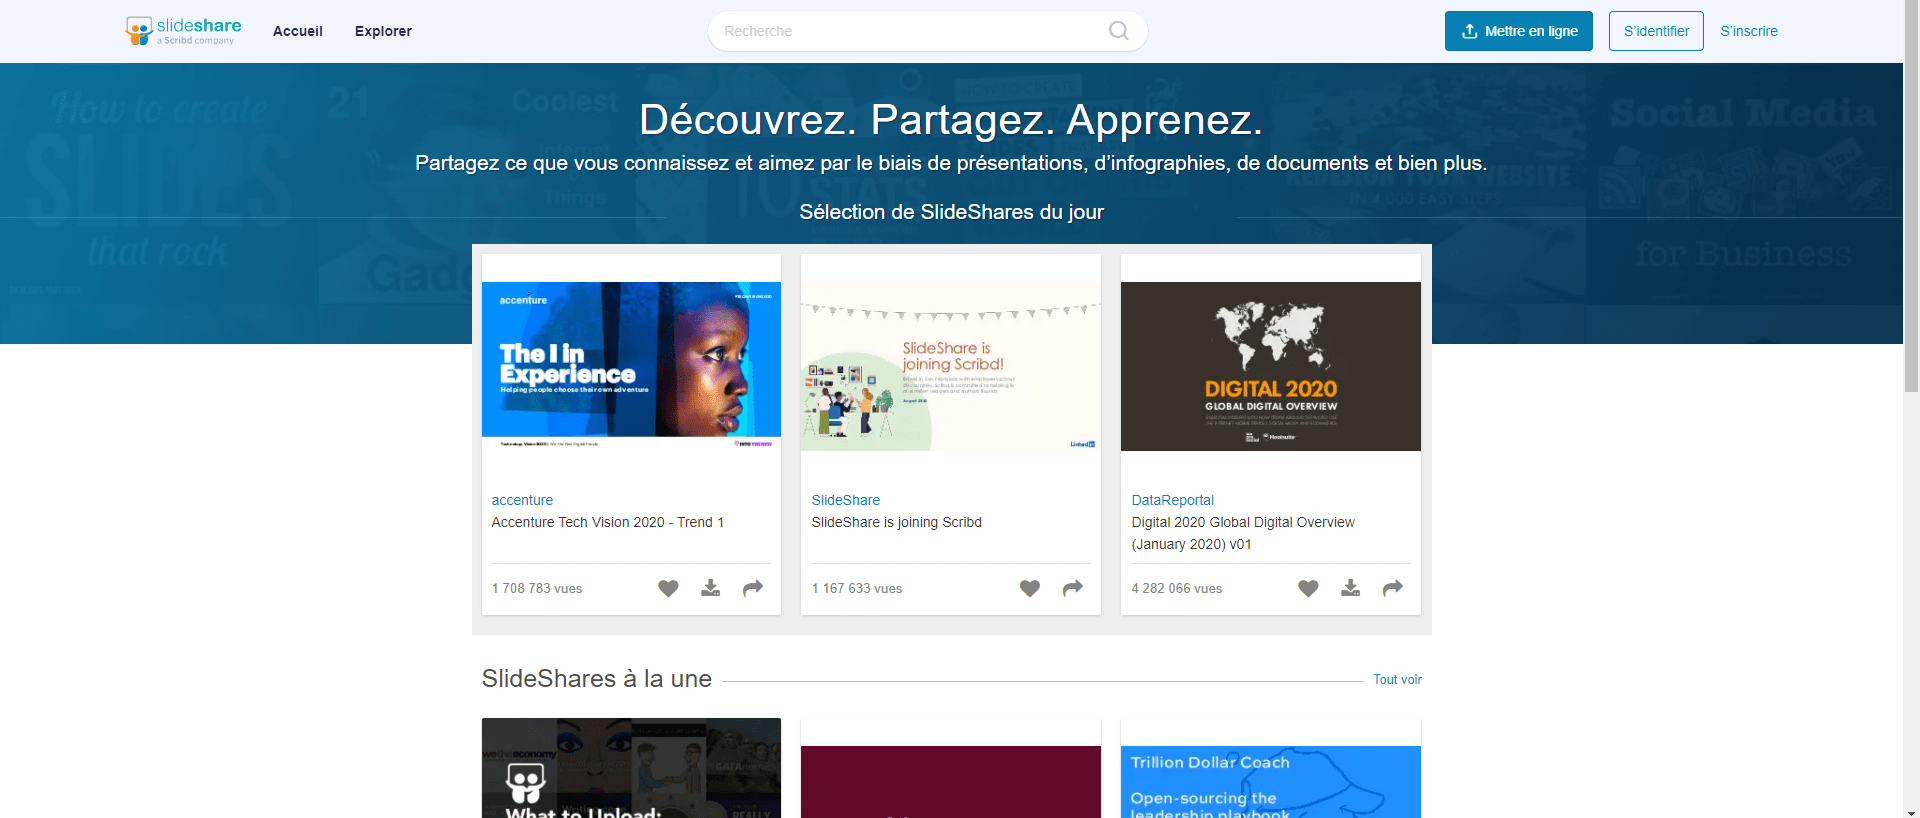Open SlideShare is joining Scribd title

pyautogui.click(x=897, y=522)
